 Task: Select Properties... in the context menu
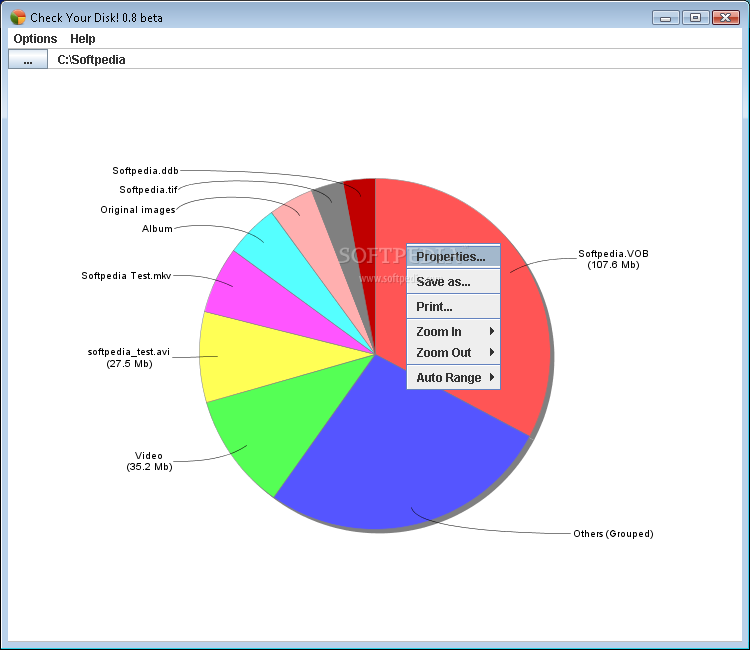453,256
